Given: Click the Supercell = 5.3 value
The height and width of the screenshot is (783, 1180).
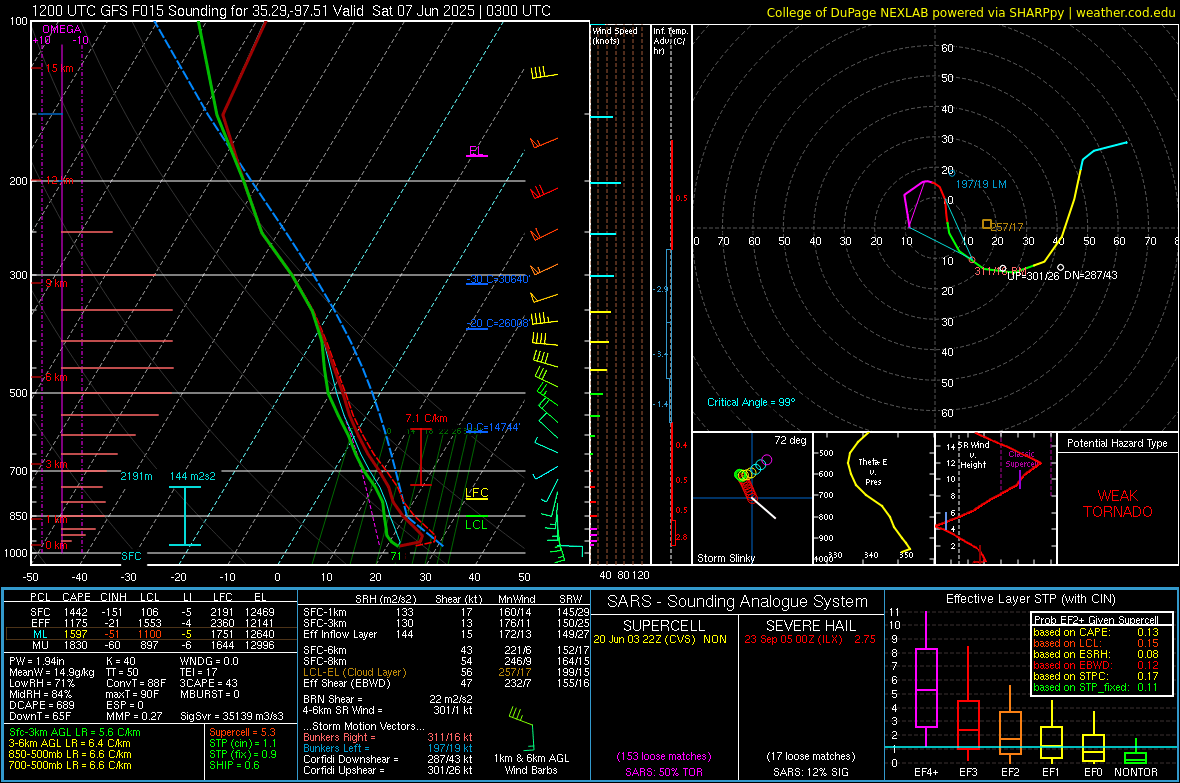Looking at the screenshot, I should (242, 732).
